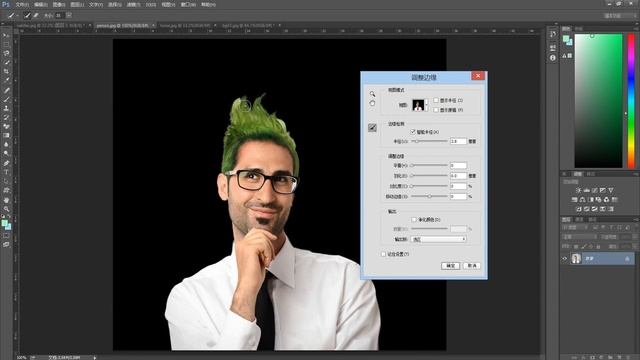
Task: Open the 选择 (Select) menu
Action: (x=115, y=5)
